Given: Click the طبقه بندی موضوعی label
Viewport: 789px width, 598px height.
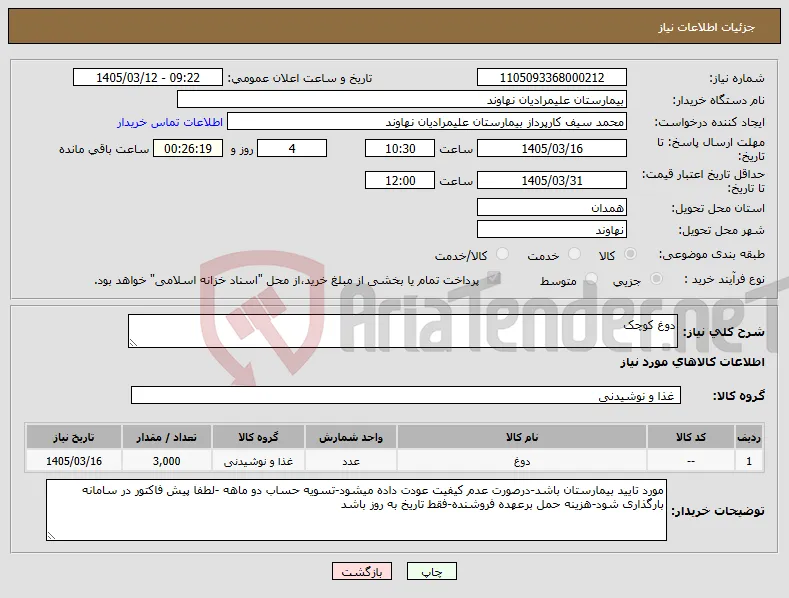Looking at the screenshot, I should pos(712,255).
